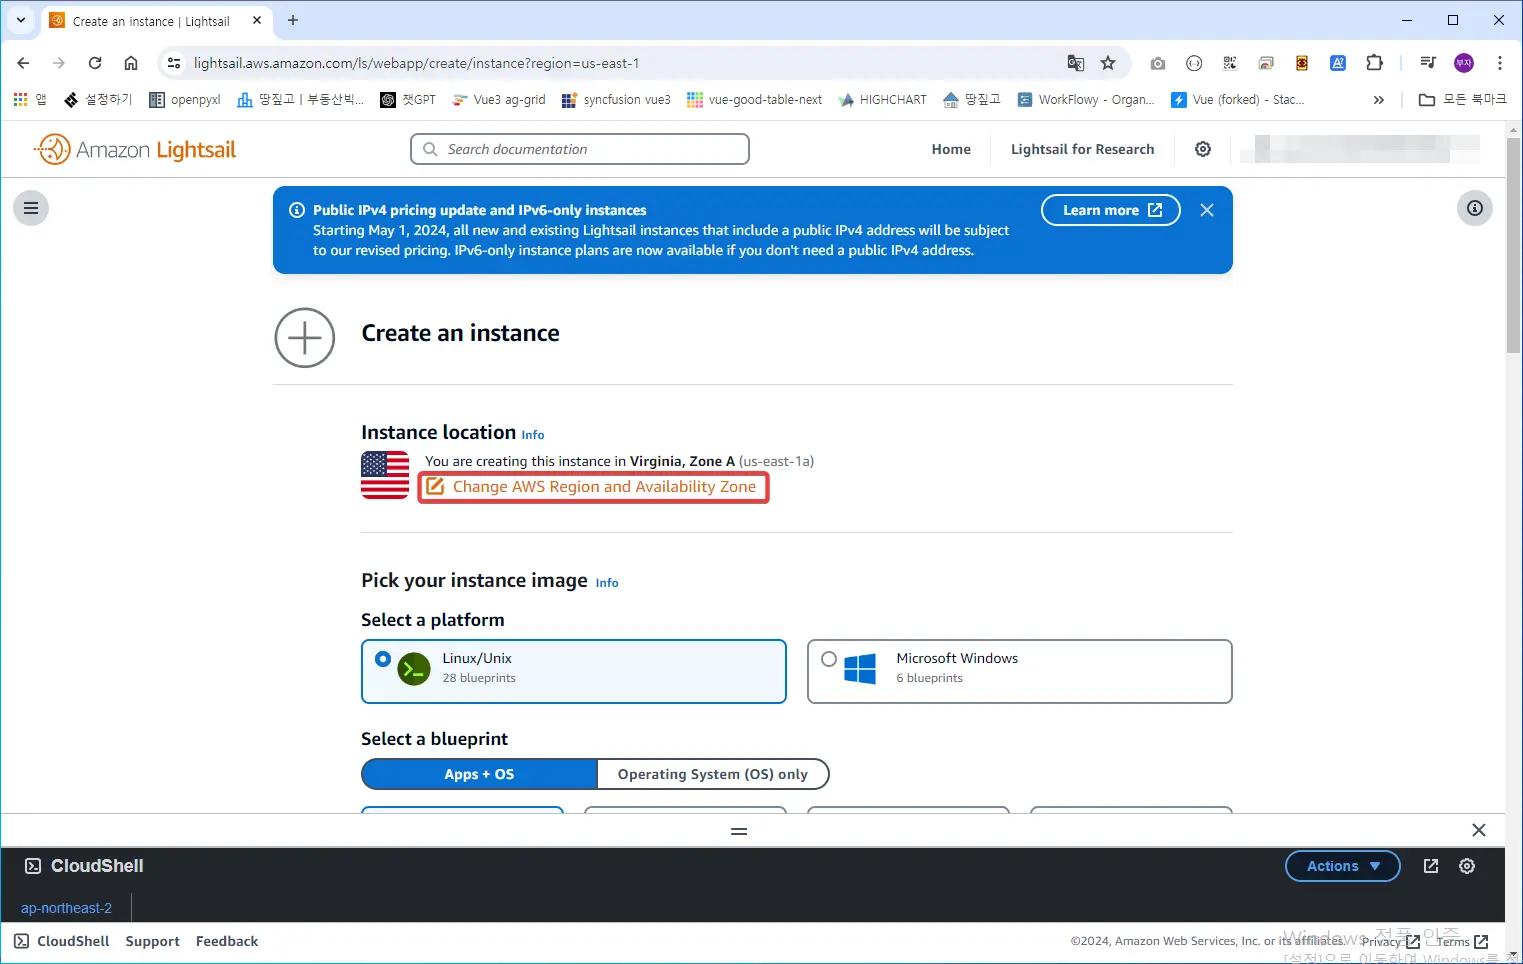Open the apps grid bookmark
The image size is (1523, 964).
29,100
